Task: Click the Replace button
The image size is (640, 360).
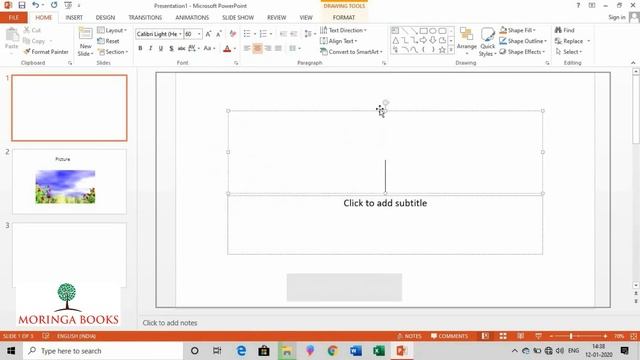Action: [x=569, y=41]
